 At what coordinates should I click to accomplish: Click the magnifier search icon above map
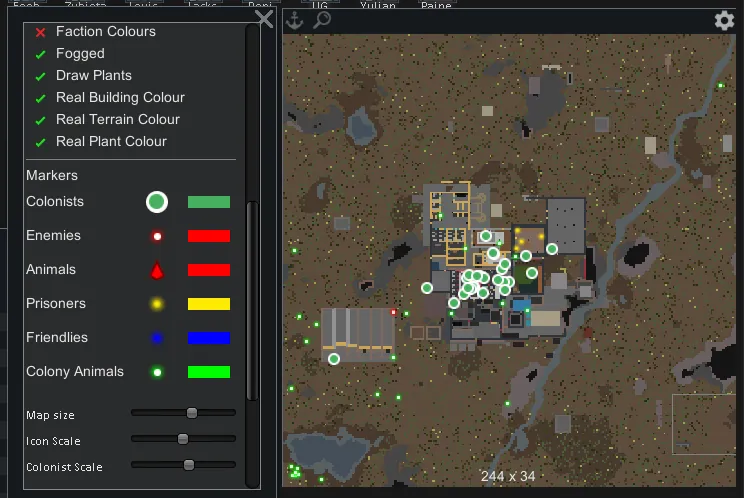coord(322,20)
